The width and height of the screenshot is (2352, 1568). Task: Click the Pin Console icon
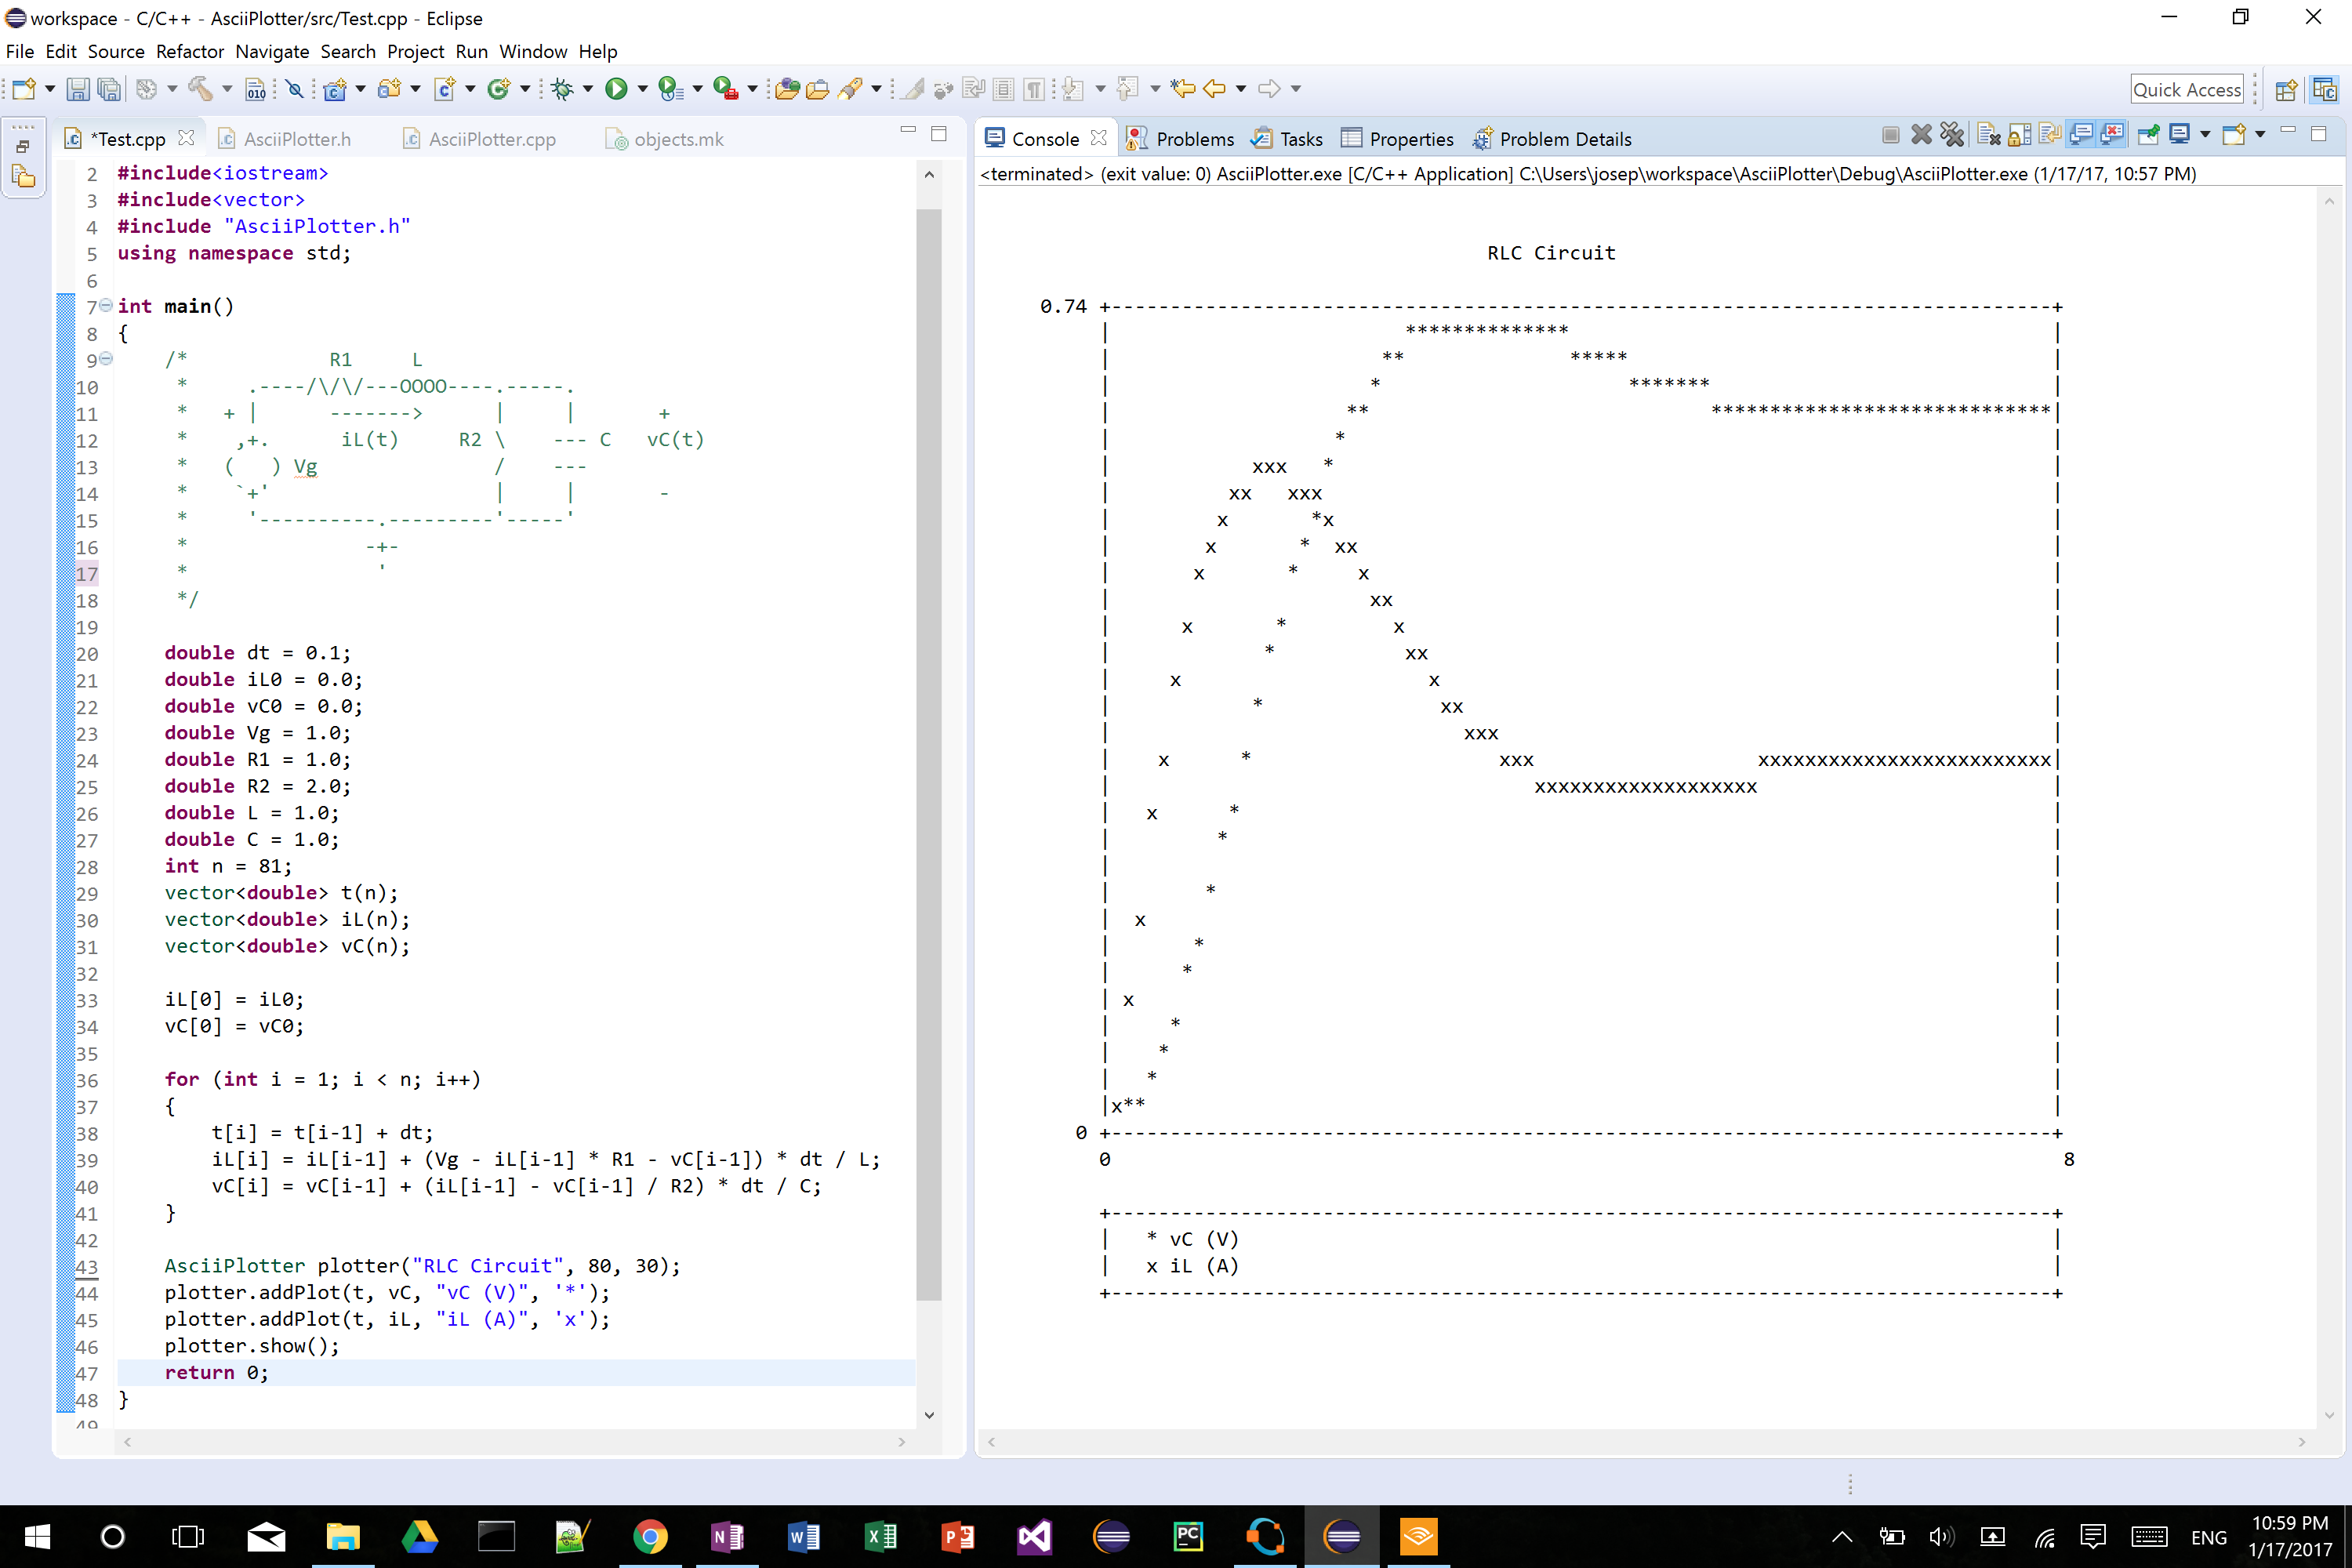2148,135
